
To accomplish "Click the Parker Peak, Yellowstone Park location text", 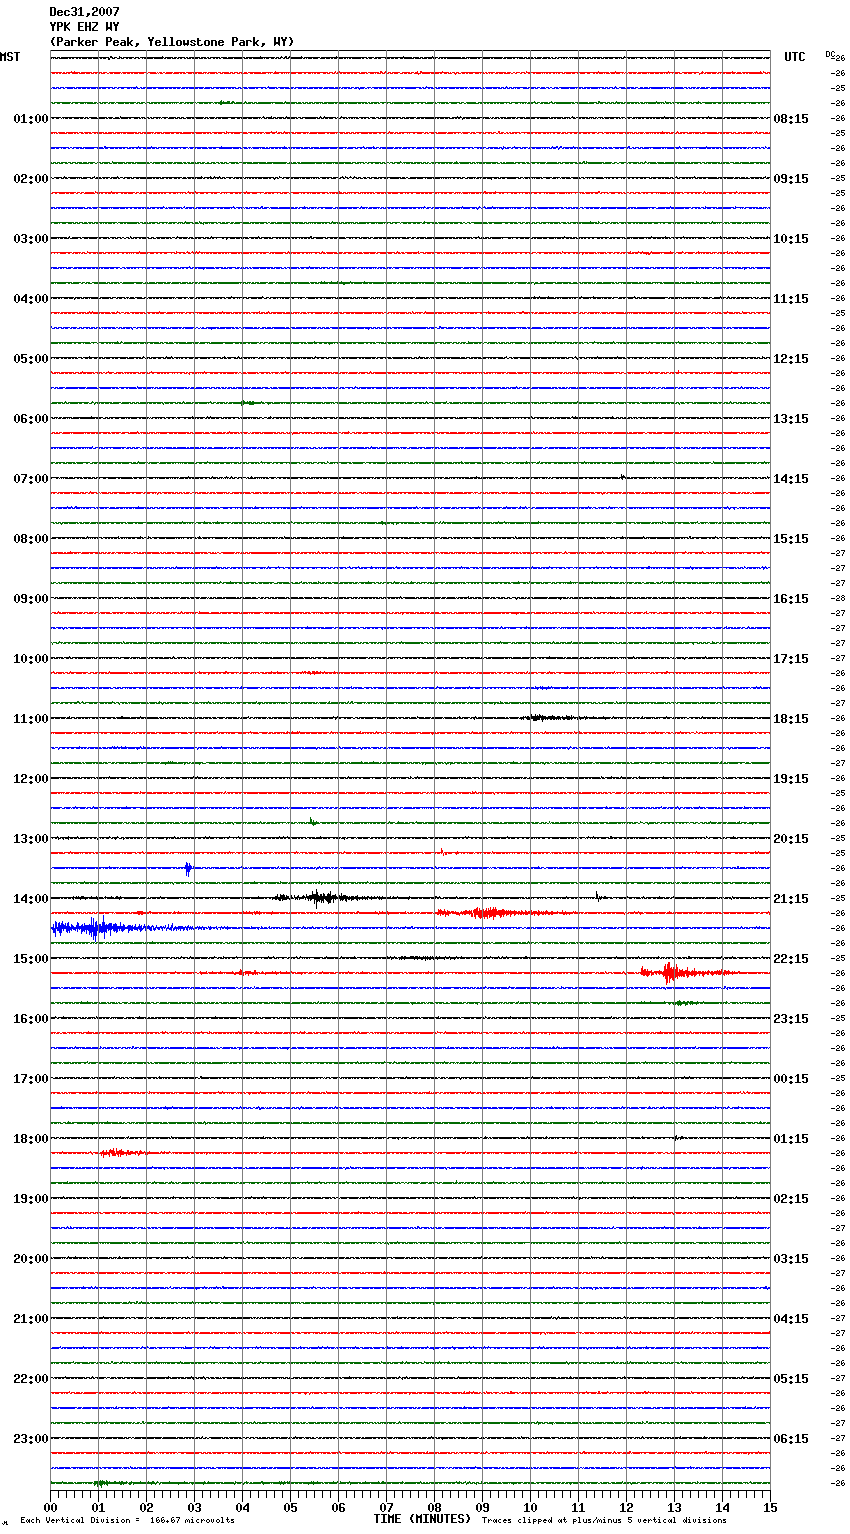I will point(172,42).
